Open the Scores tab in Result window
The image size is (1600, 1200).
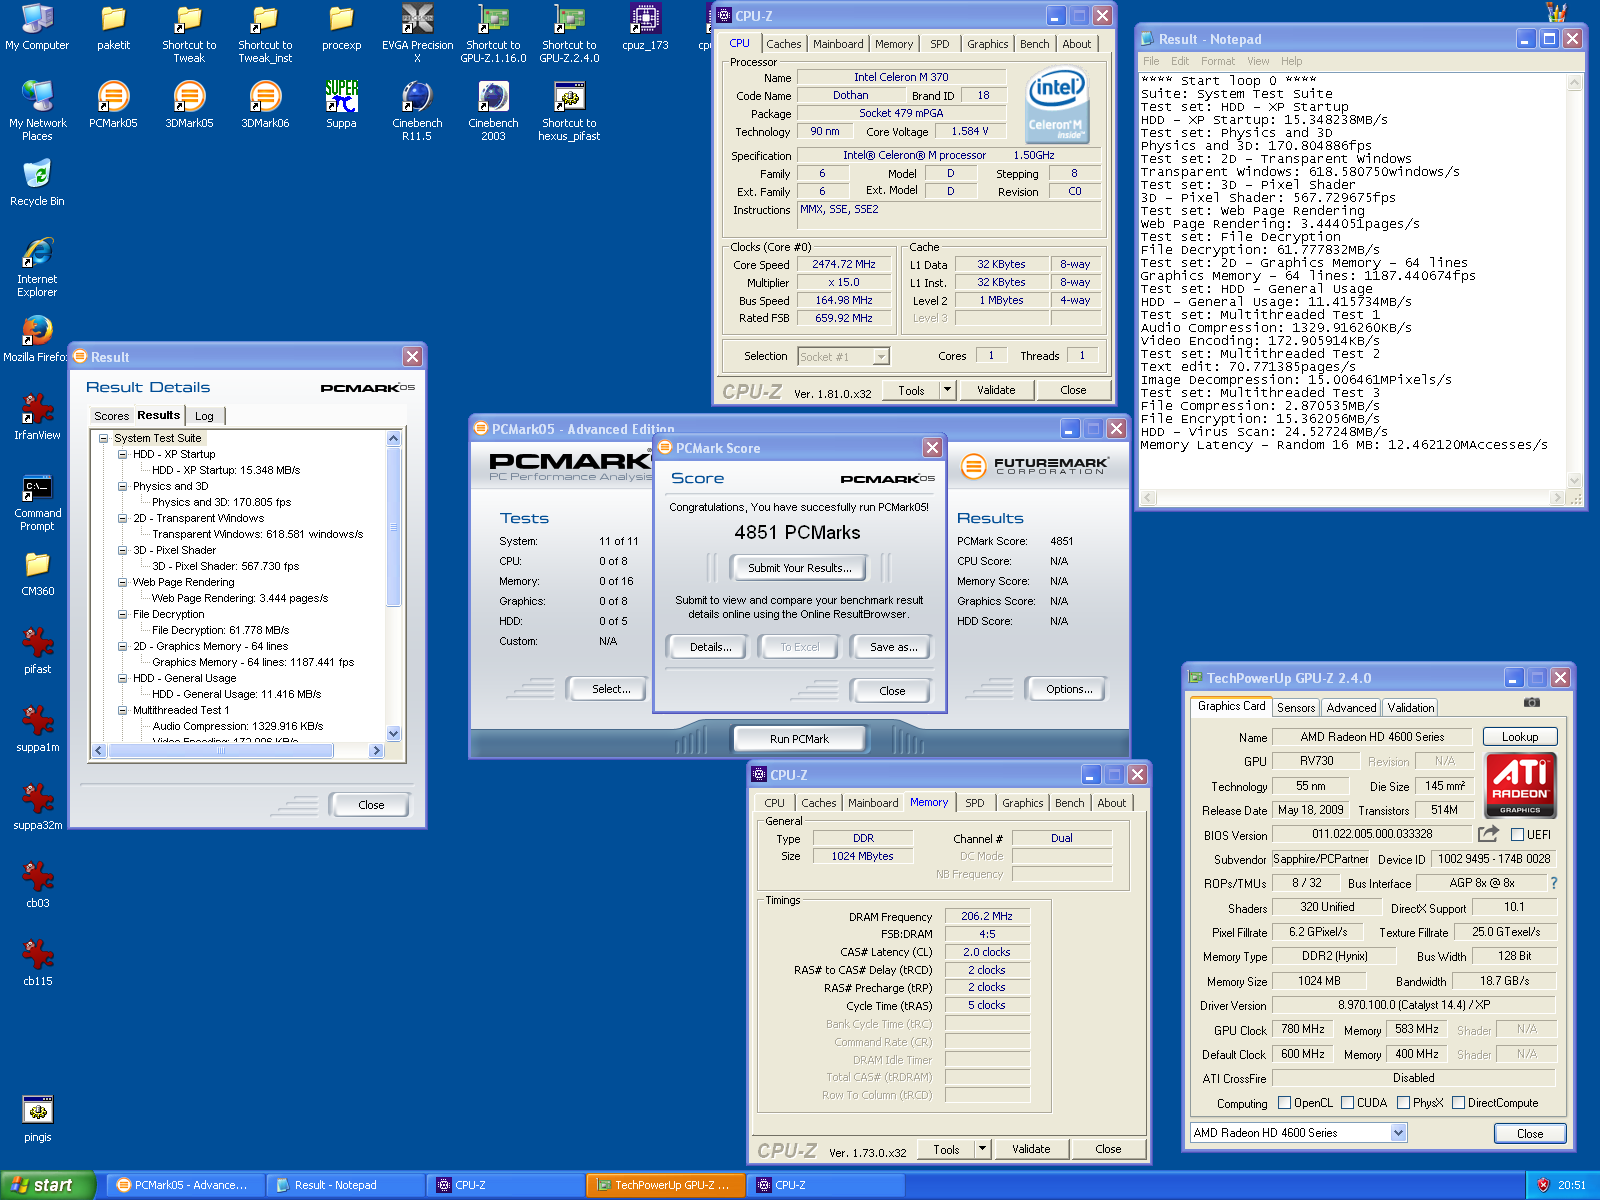111,416
